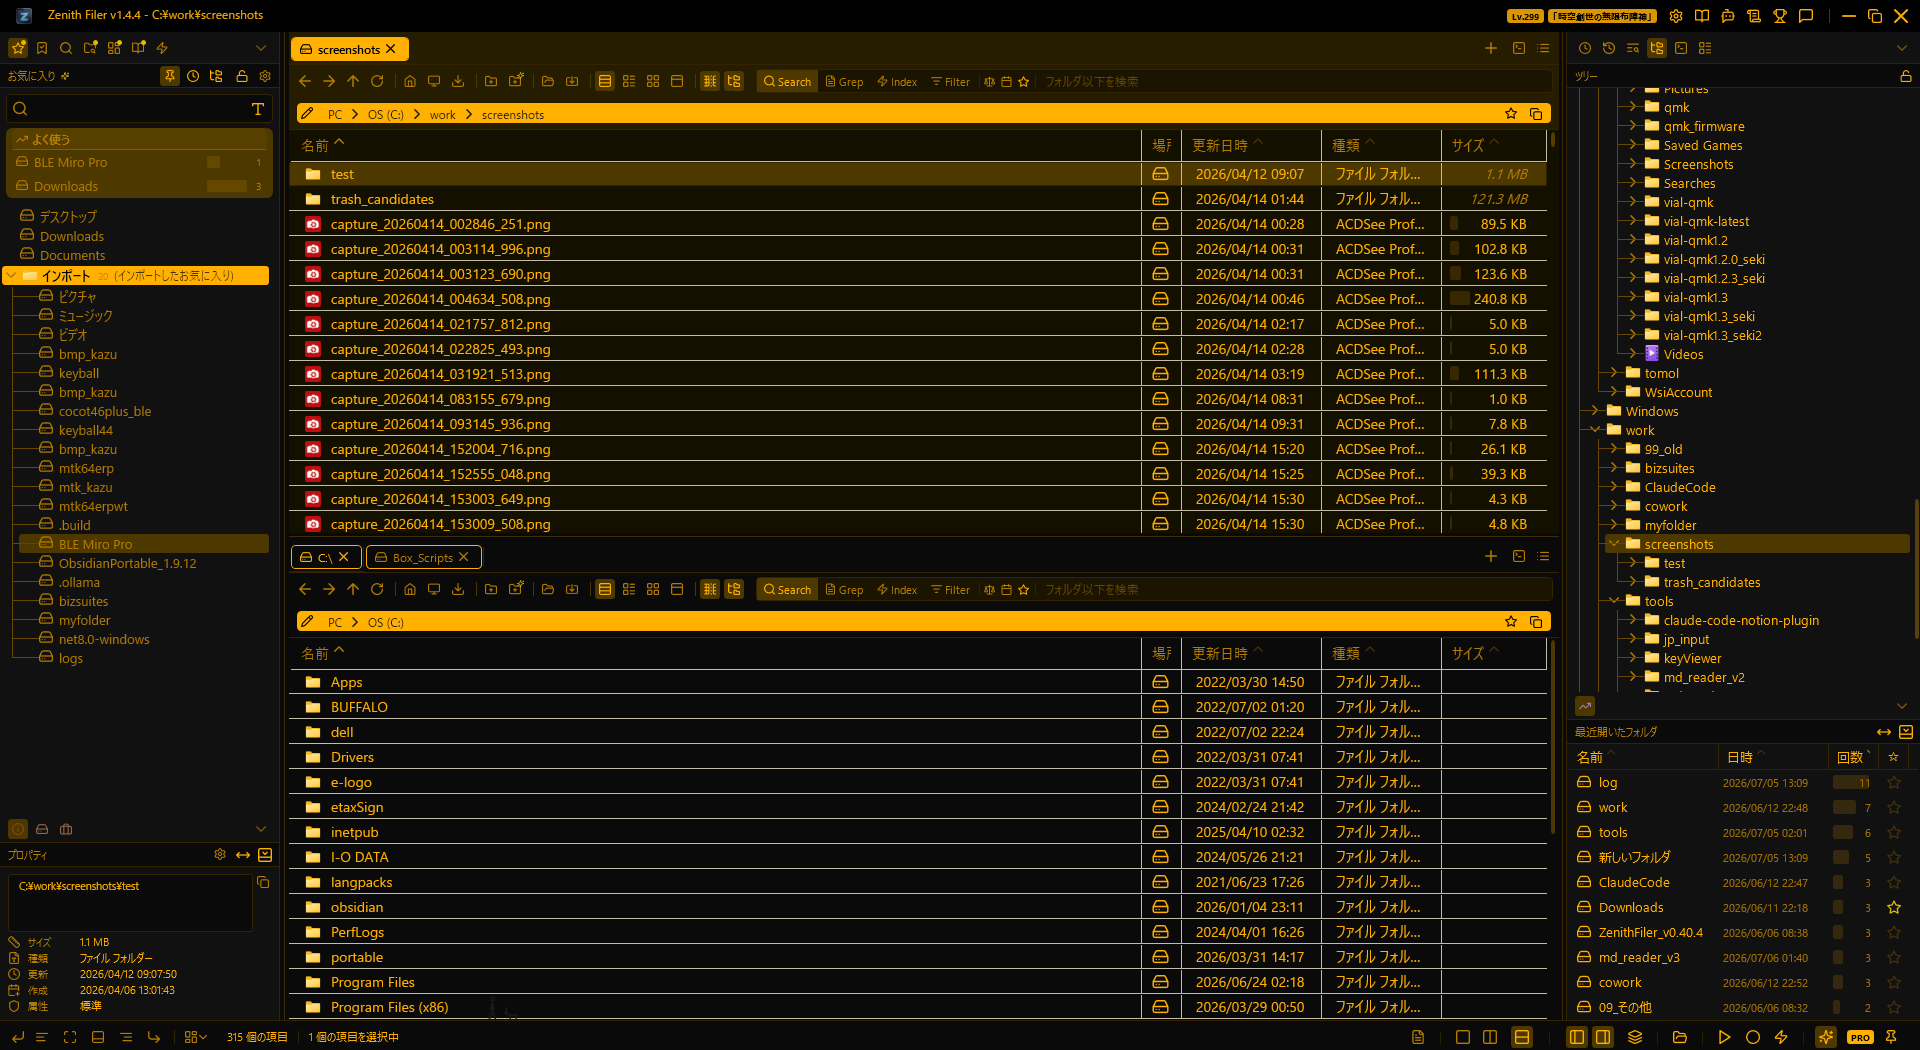
Task: Open properties panel settings gear
Action: (x=220, y=855)
